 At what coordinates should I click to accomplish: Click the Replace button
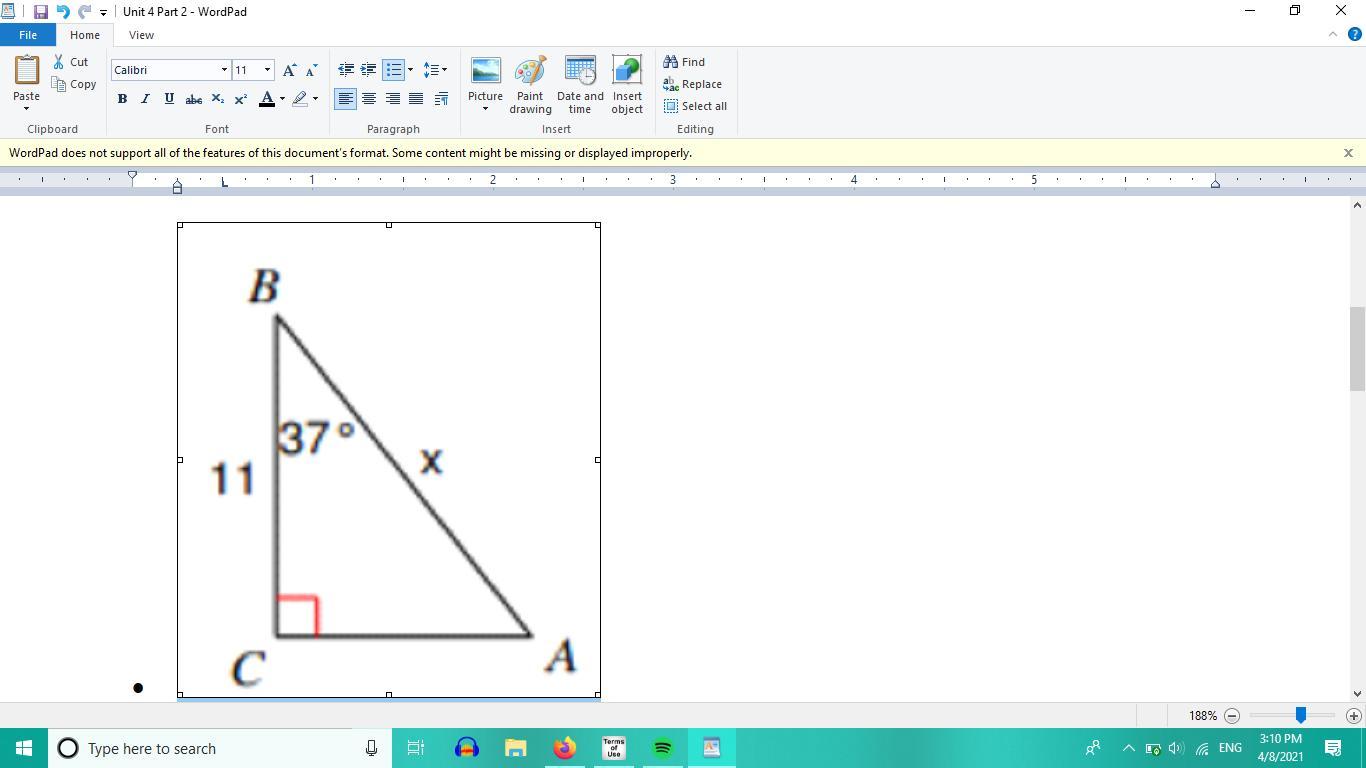point(693,84)
